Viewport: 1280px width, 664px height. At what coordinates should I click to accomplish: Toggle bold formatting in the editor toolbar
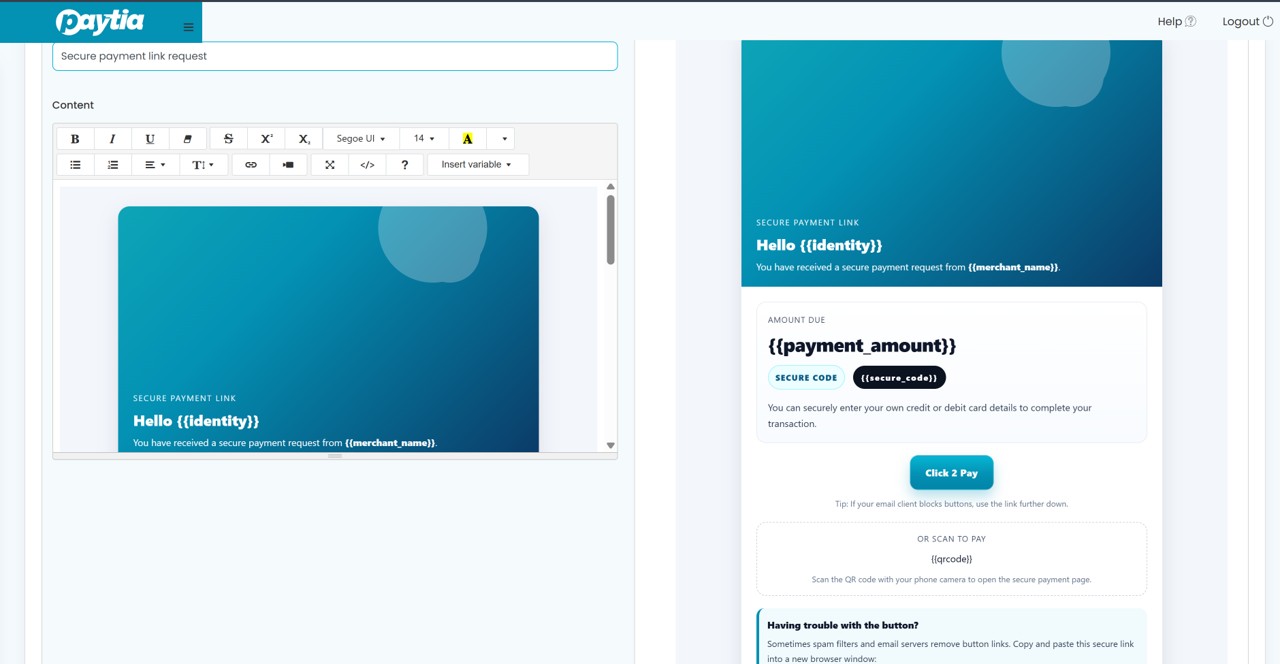(x=75, y=139)
